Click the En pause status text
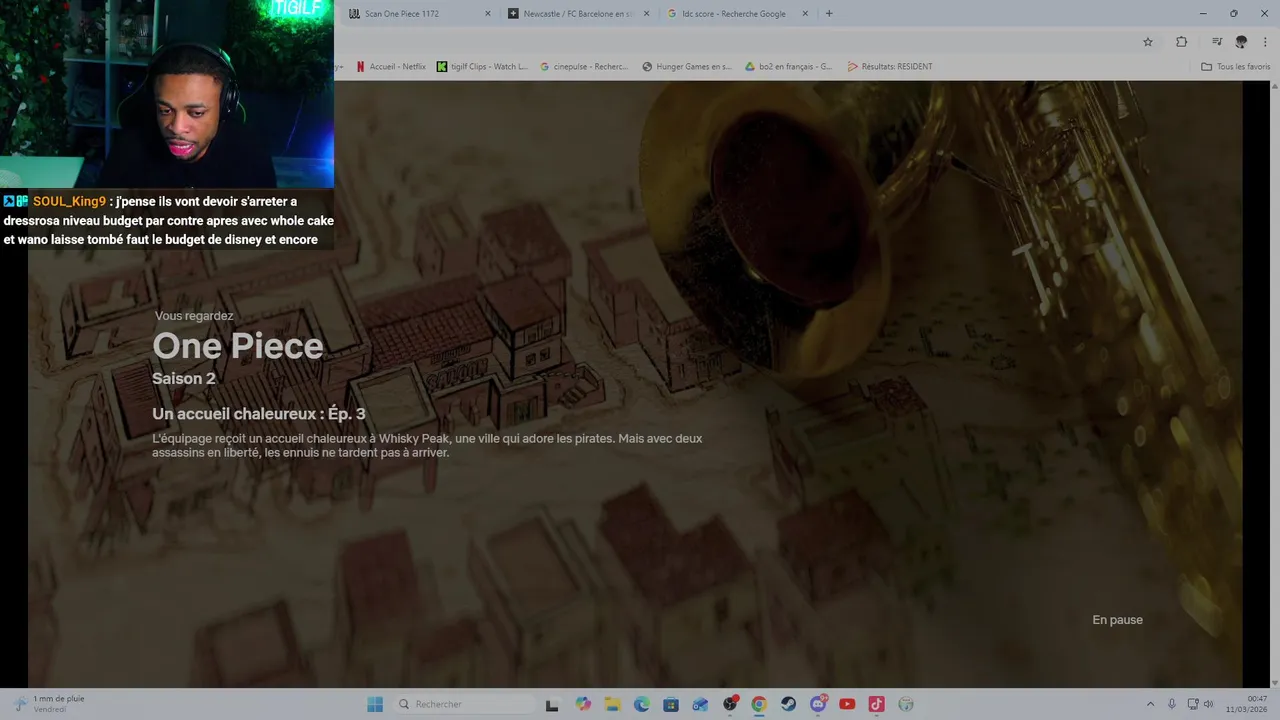Screen dimensions: 1280x720 [x=1117, y=620]
